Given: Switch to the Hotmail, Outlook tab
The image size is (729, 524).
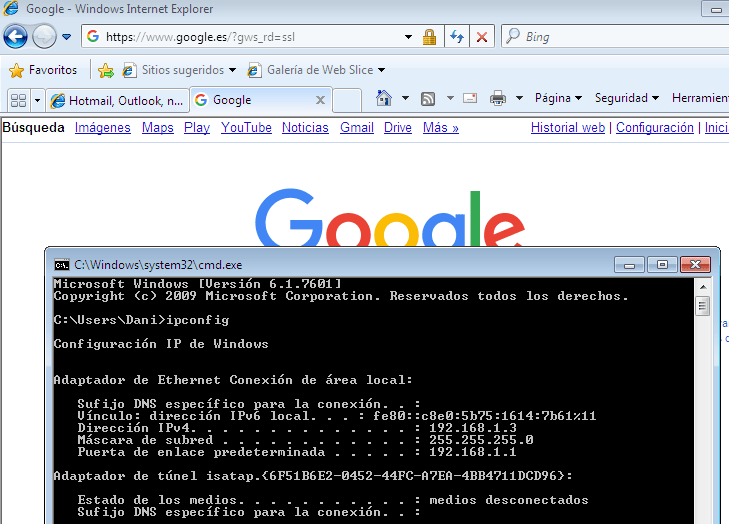Looking at the screenshot, I should 116,100.
